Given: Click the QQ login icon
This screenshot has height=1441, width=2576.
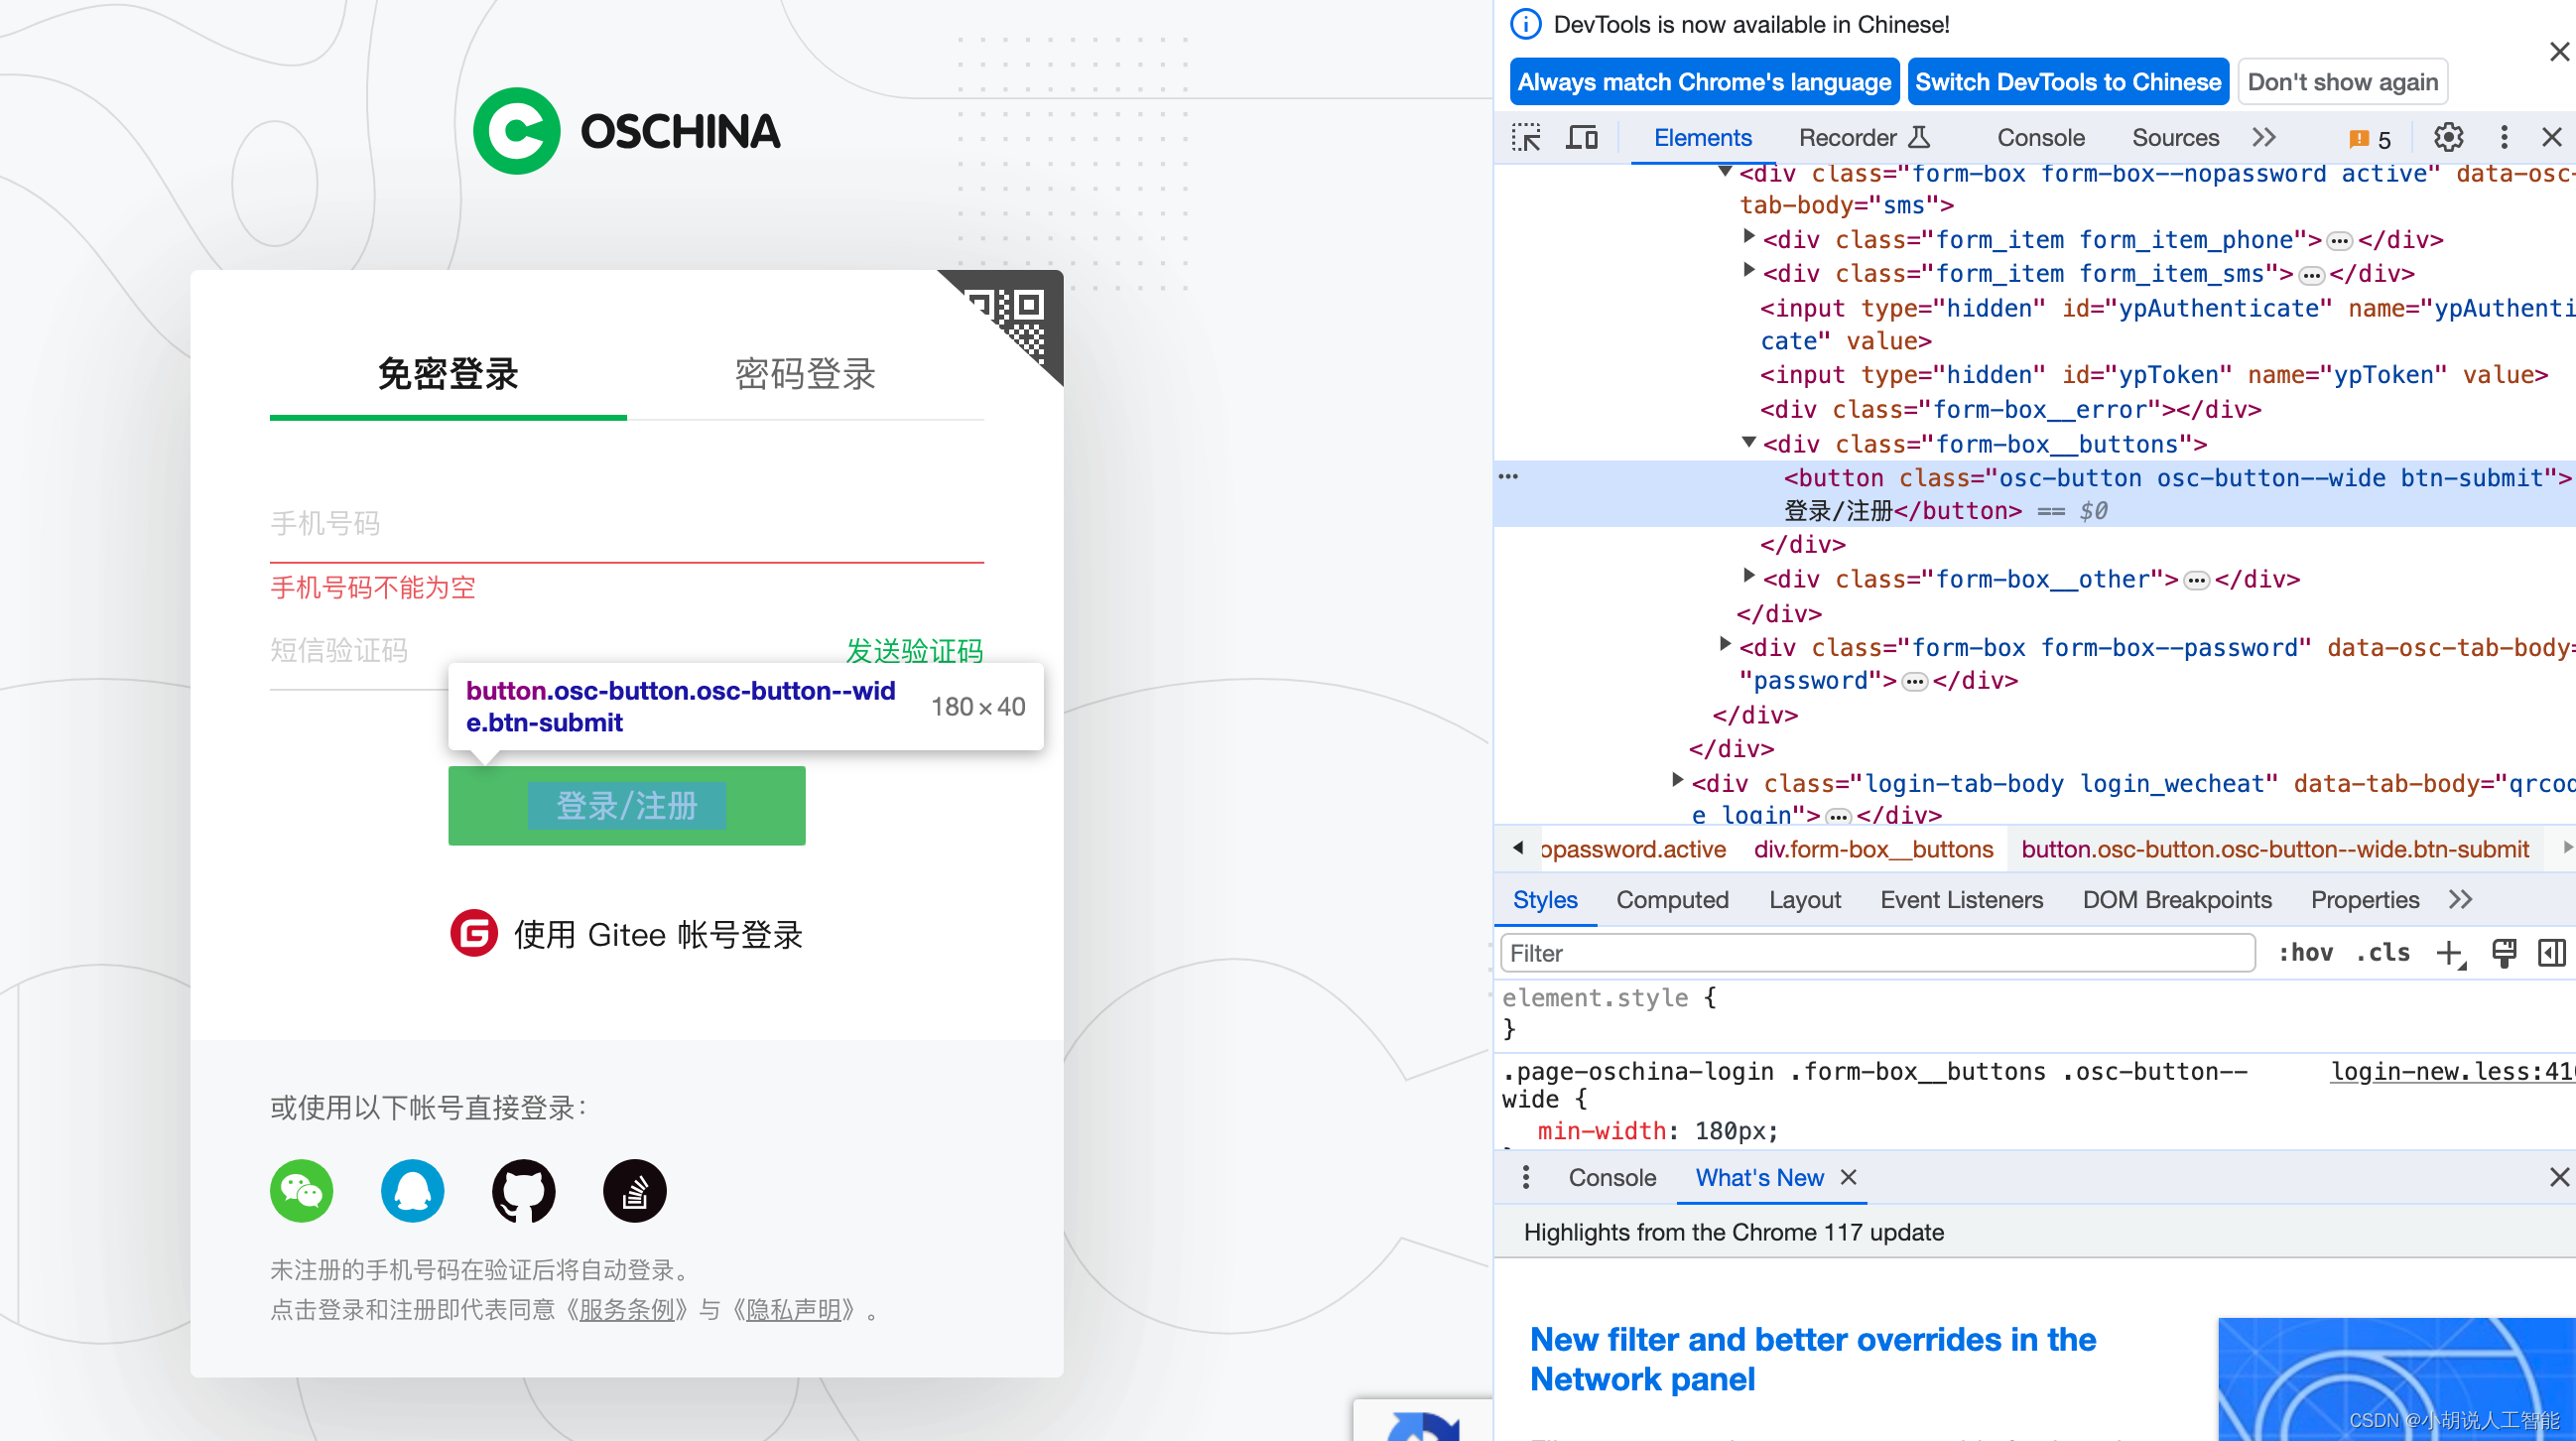Looking at the screenshot, I should (412, 1191).
